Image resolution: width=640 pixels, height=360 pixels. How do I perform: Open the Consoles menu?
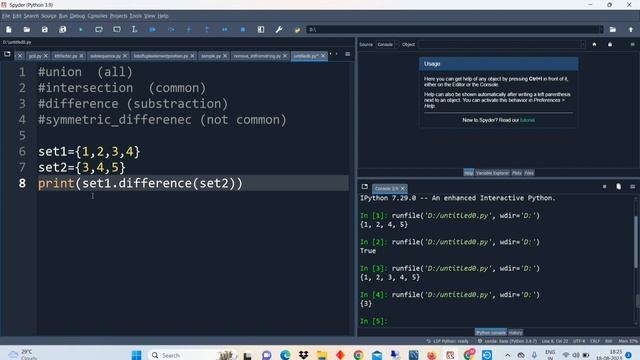97,16
